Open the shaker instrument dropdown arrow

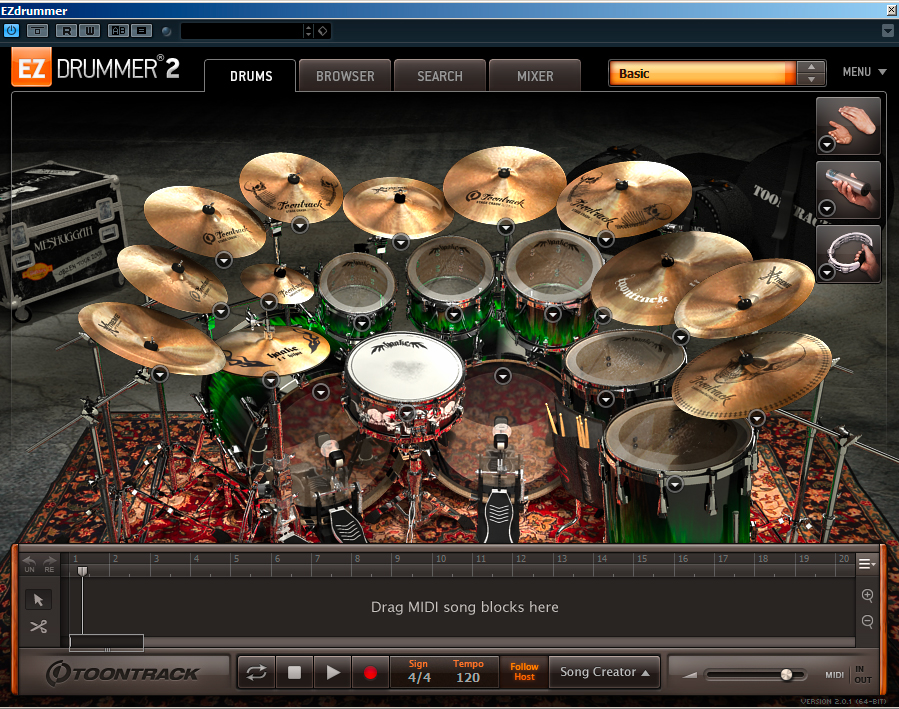pos(827,207)
